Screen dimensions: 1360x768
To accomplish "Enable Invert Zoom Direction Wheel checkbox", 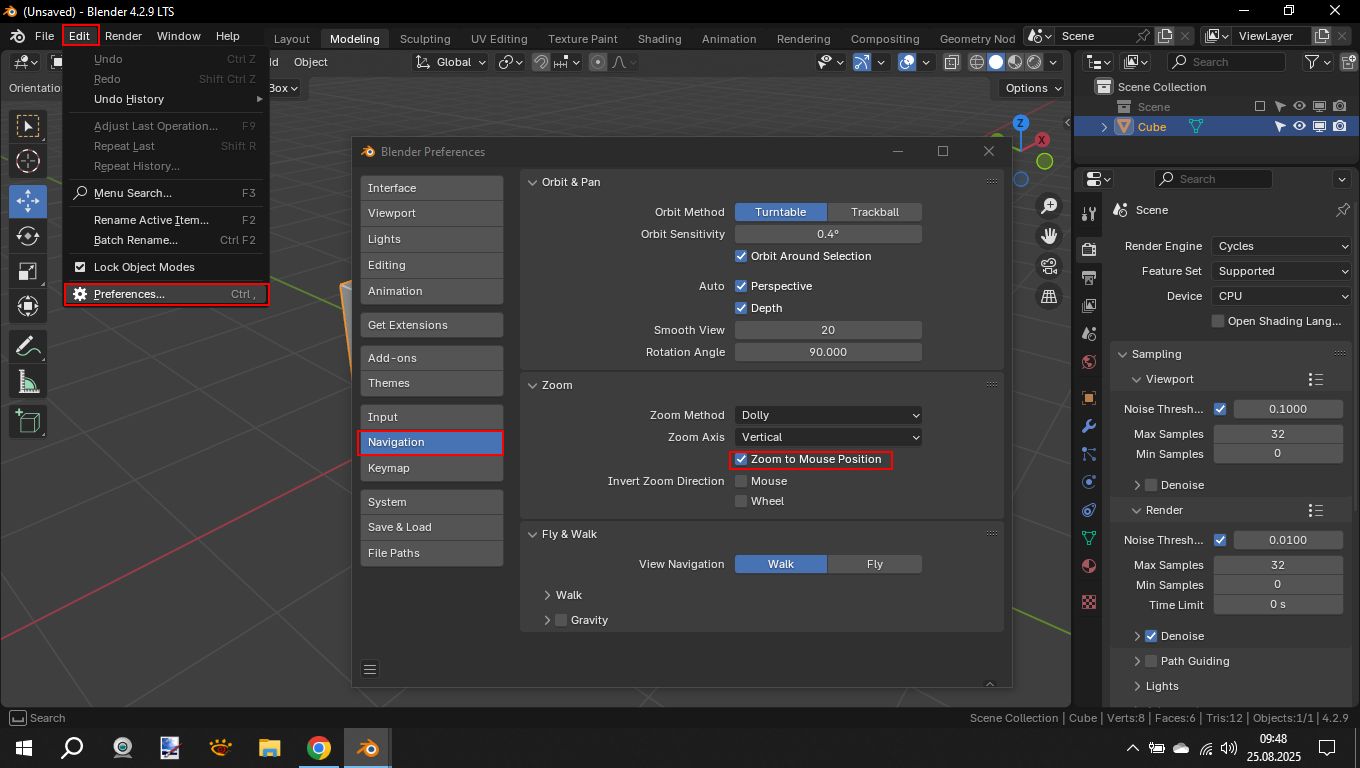I will tap(741, 501).
